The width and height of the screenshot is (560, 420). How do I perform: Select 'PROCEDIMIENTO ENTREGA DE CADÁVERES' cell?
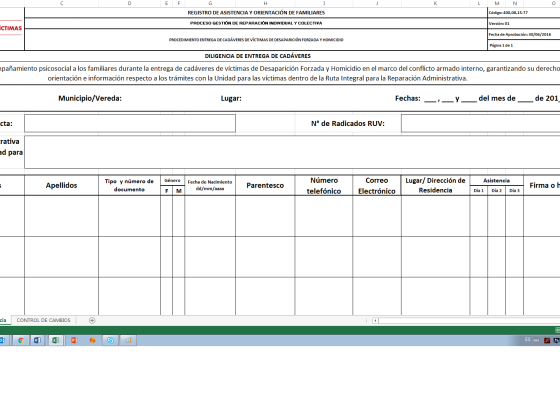256,40
